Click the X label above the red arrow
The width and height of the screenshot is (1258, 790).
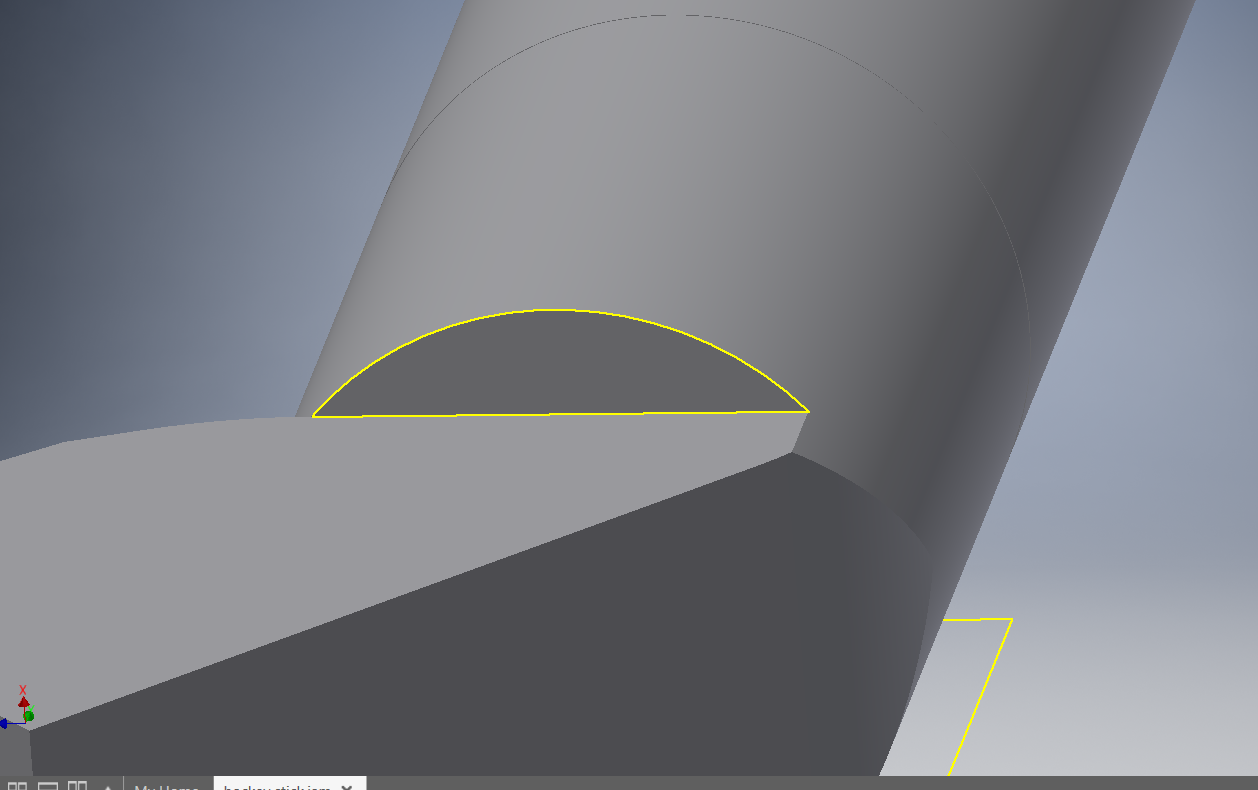pos(22,690)
